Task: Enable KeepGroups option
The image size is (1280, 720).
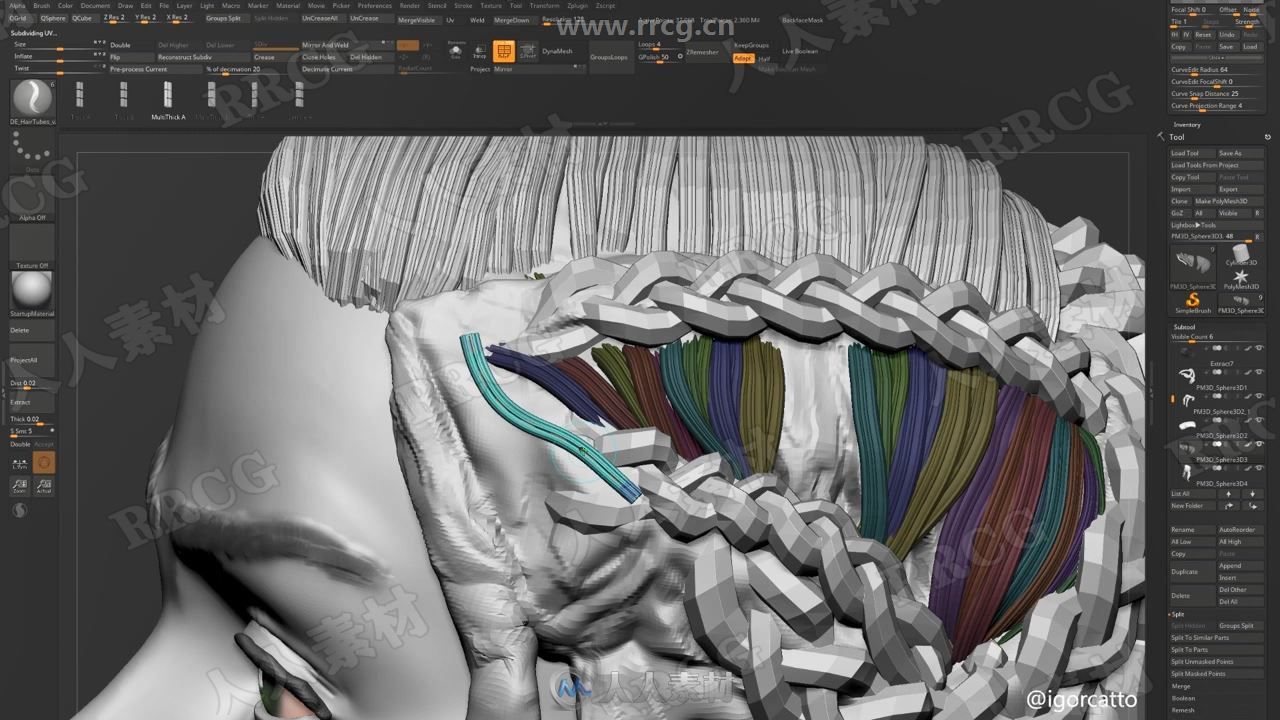Action: click(752, 45)
